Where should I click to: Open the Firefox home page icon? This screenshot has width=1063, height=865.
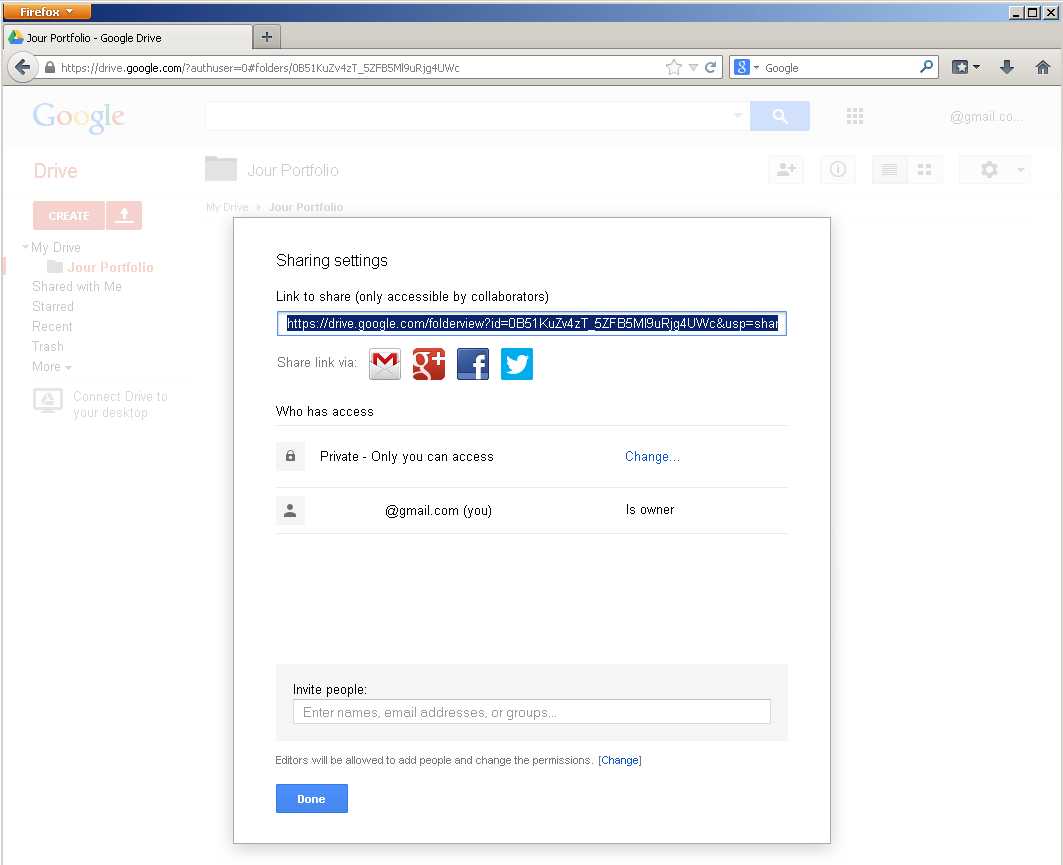point(1042,68)
